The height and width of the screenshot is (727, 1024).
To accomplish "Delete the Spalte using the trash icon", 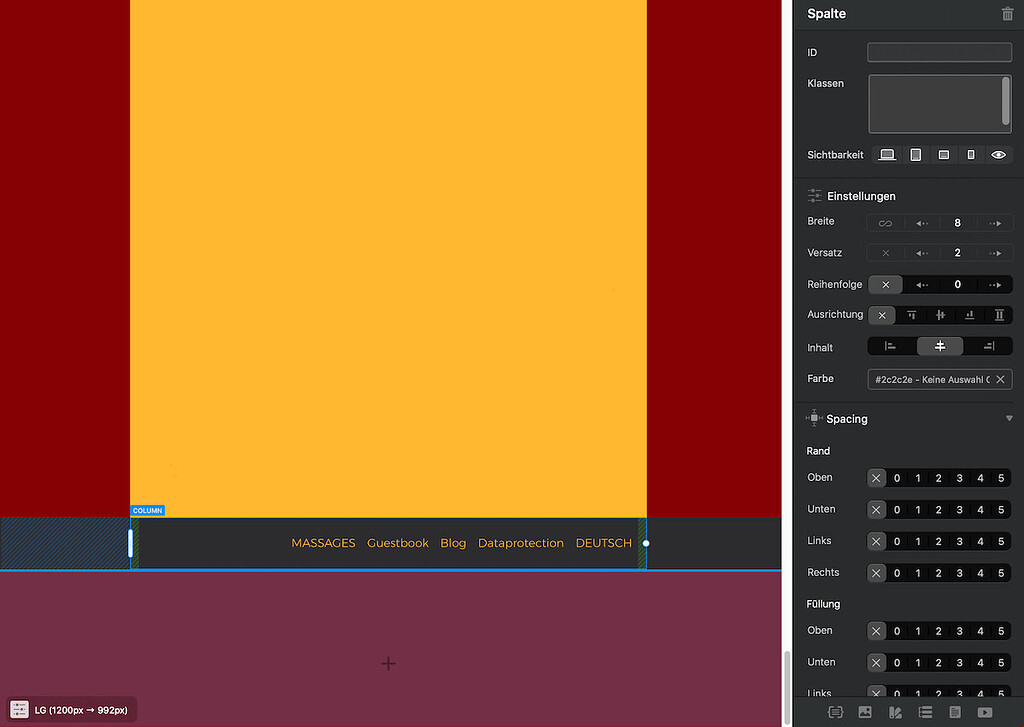I will click(x=1008, y=14).
